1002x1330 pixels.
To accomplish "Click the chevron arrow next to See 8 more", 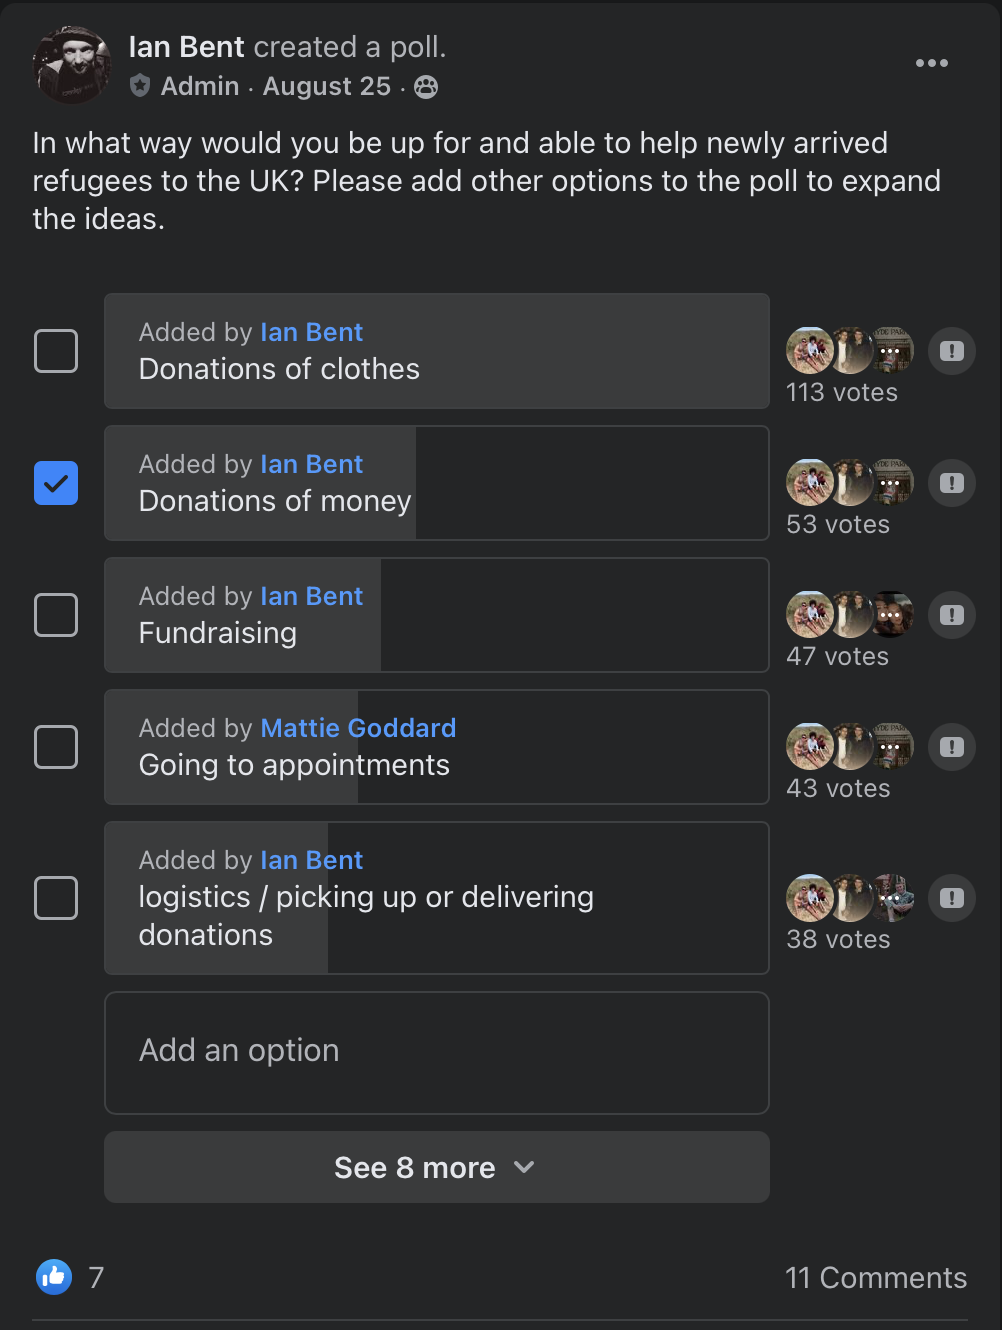I will coord(524,1167).
